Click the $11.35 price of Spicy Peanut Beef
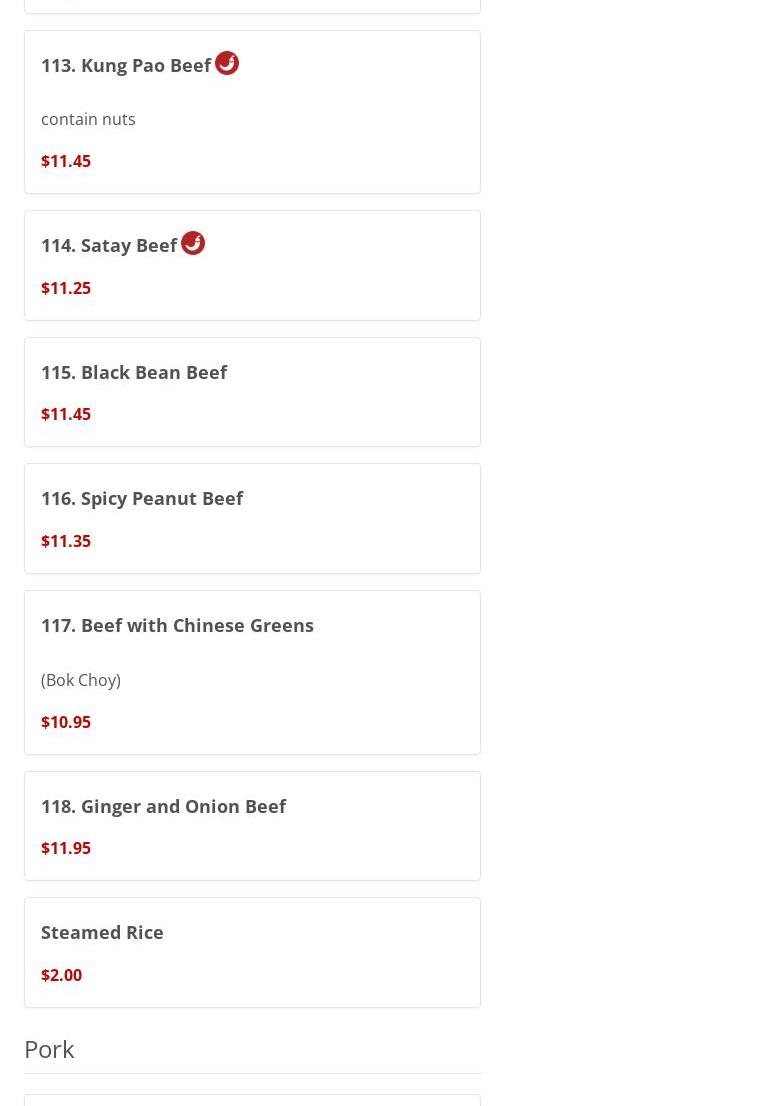The height and width of the screenshot is (1106, 770). [66, 541]
